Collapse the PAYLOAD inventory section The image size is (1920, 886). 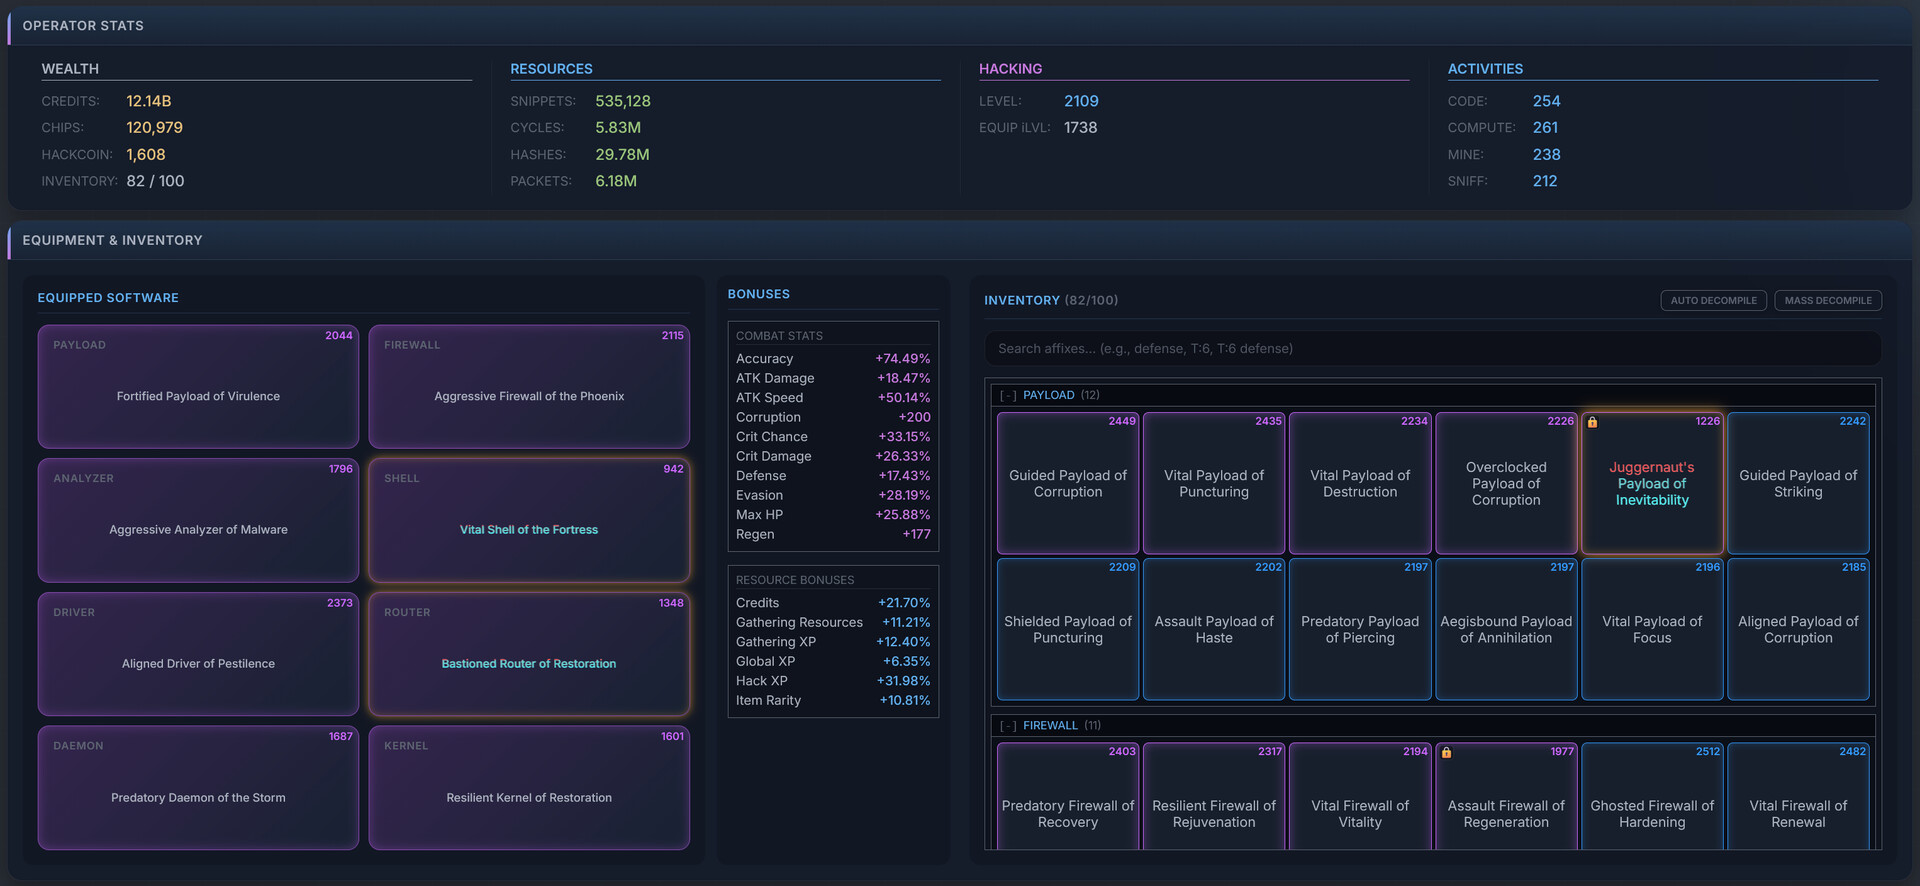click(x=1008, y=395)
